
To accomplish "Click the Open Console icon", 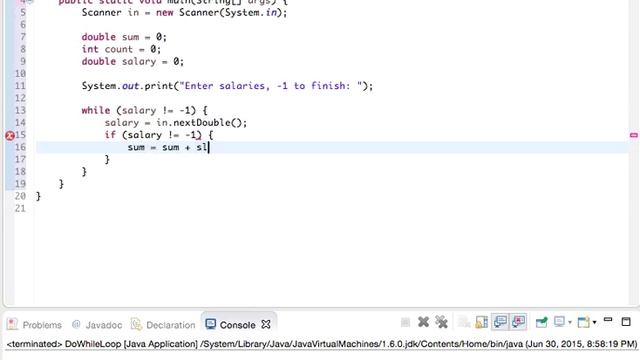I will pos(584,322).
